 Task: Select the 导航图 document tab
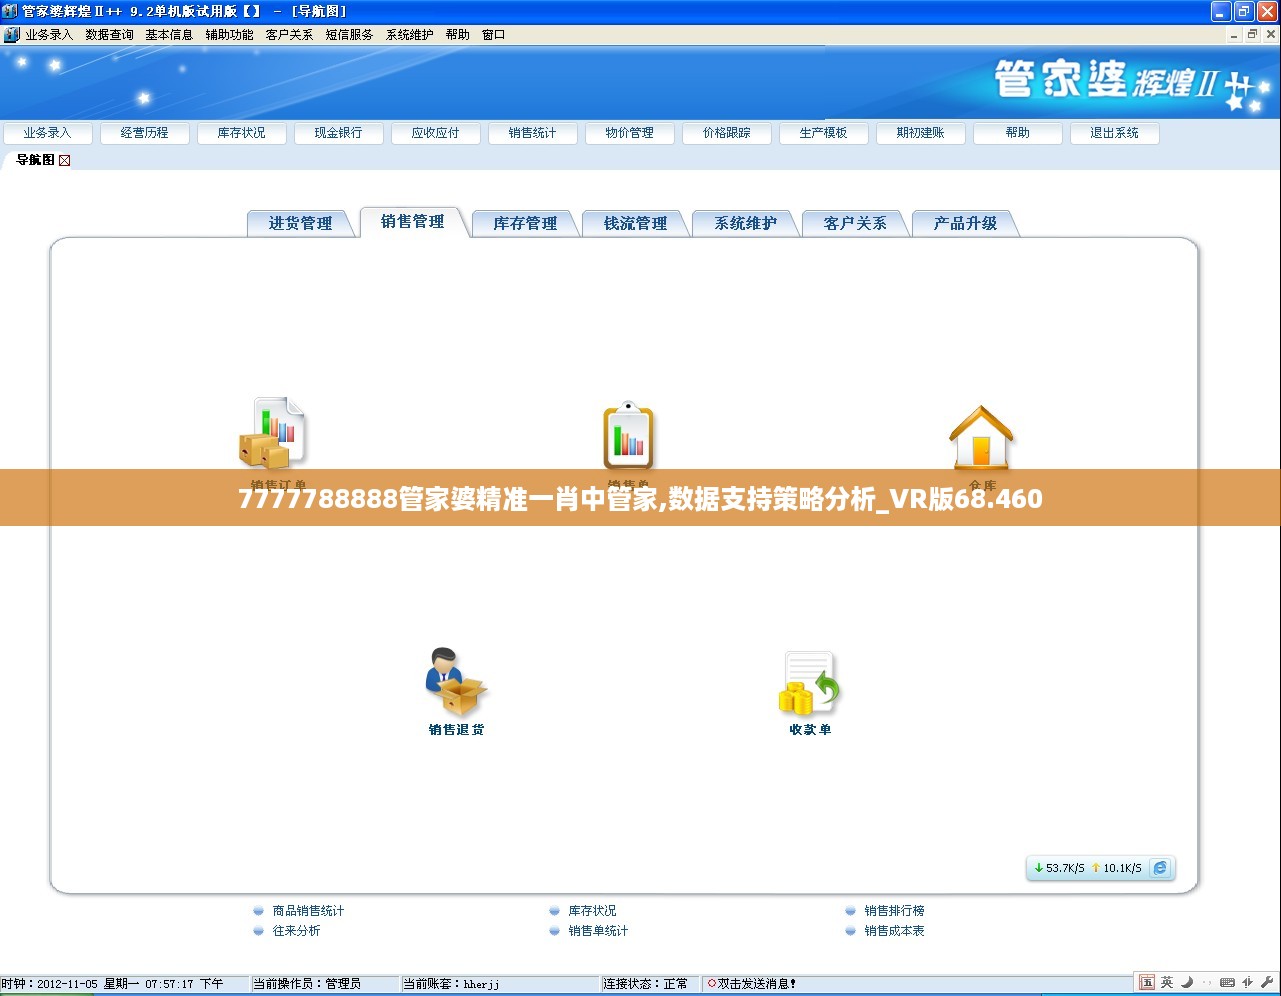pos(35,160)
